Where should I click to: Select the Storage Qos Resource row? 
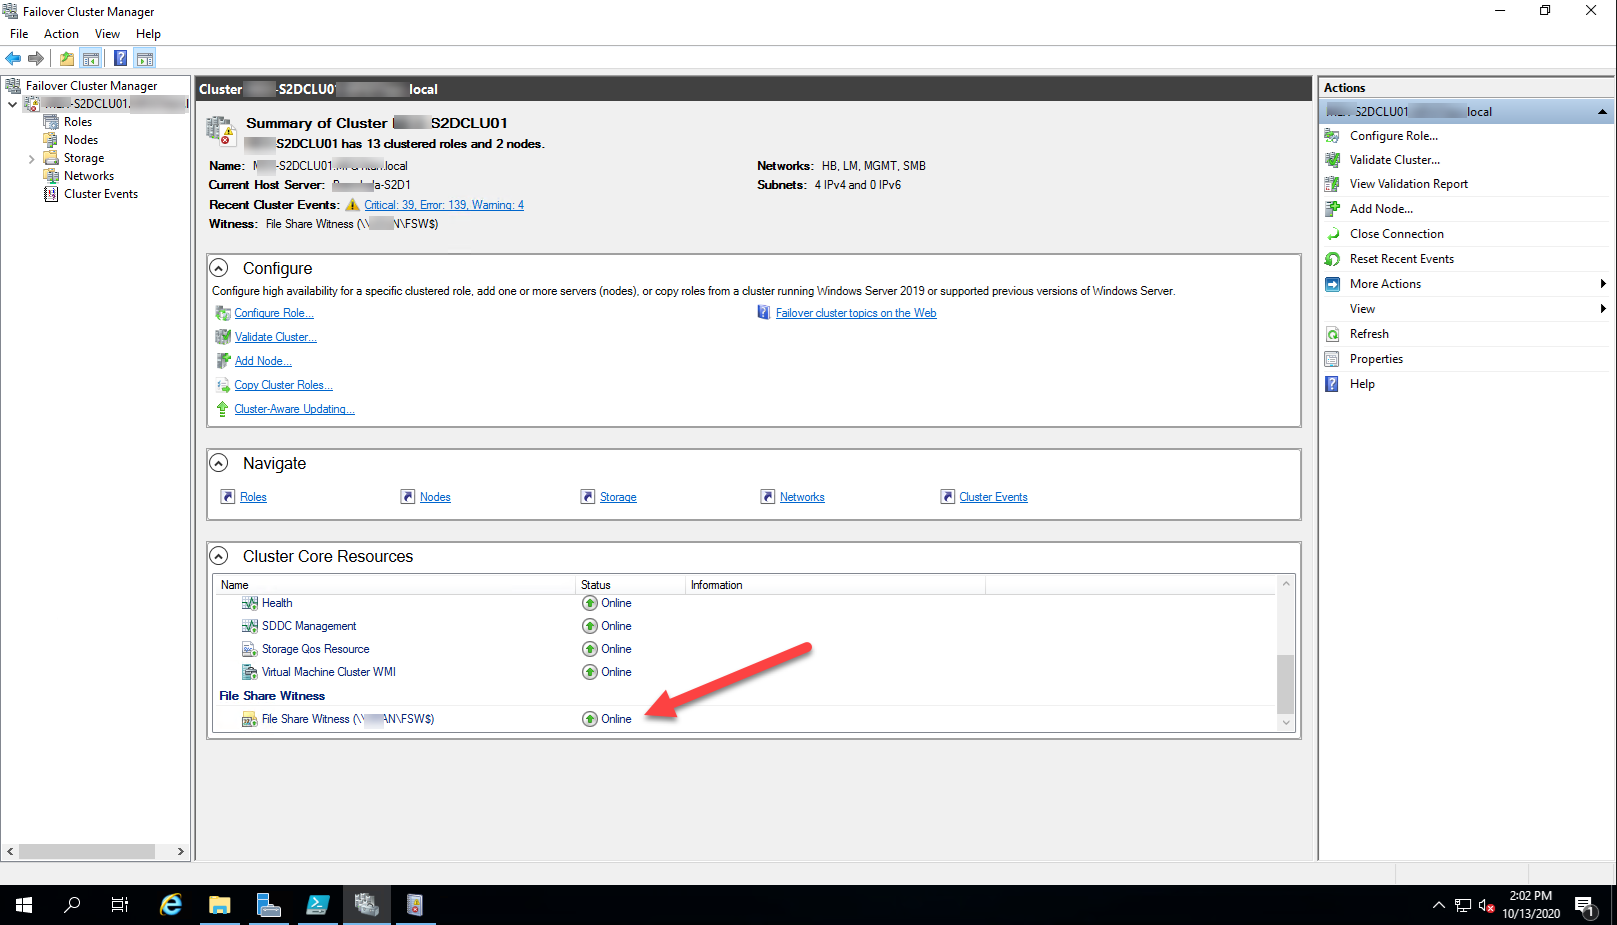[745, 649]
